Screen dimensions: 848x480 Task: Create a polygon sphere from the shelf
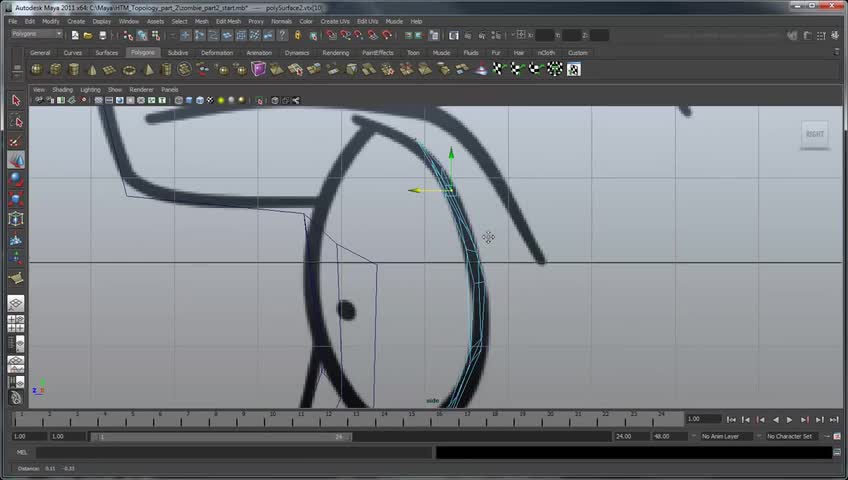37,69
